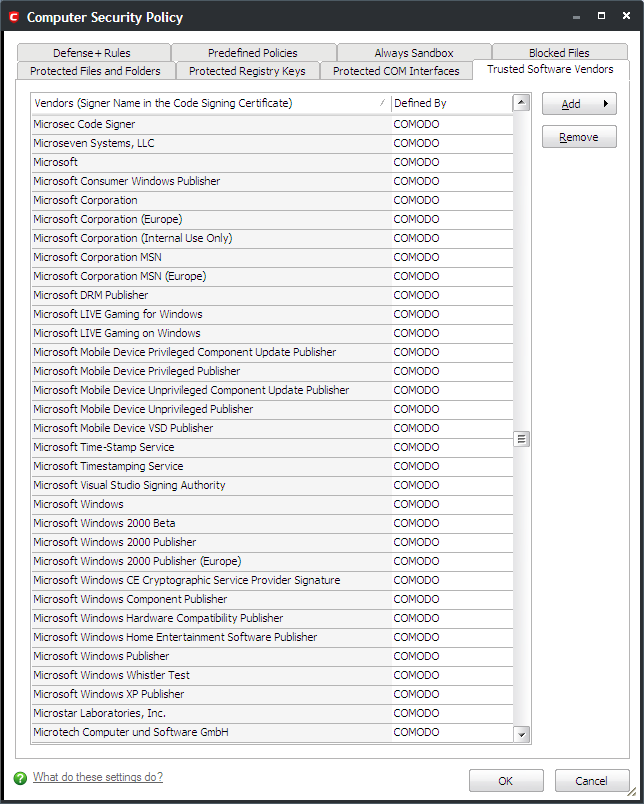This screenshot has width=644, height=804.
Task: Select Microsoft Windows Hardware Compatibility Publisher
Action: (272, 617)
